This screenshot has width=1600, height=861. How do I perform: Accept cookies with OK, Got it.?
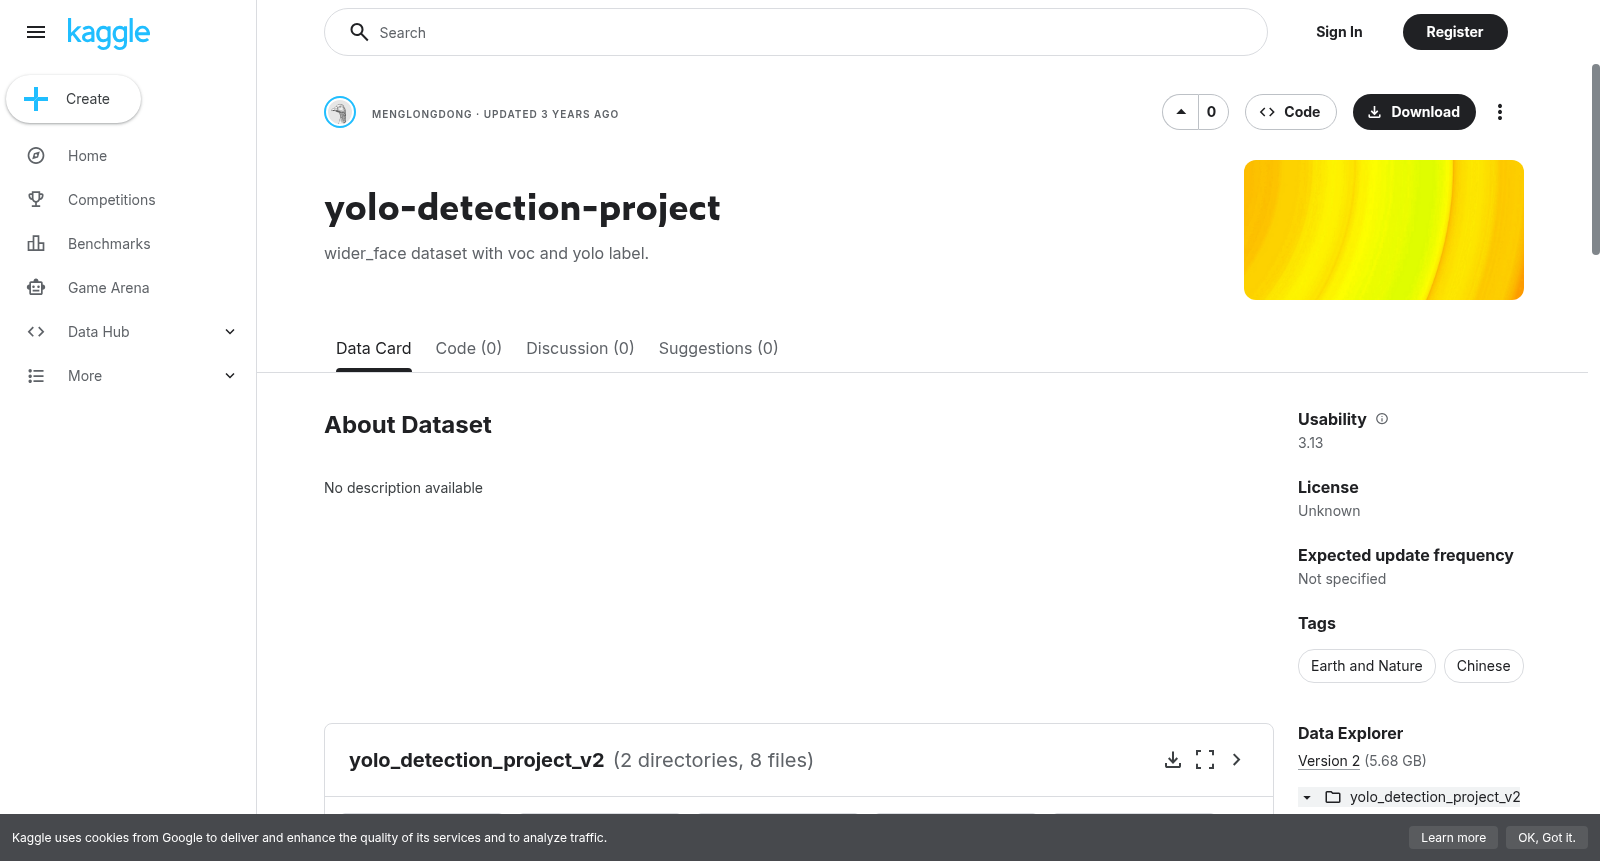pyautogui.click(x=1547, y=838)
